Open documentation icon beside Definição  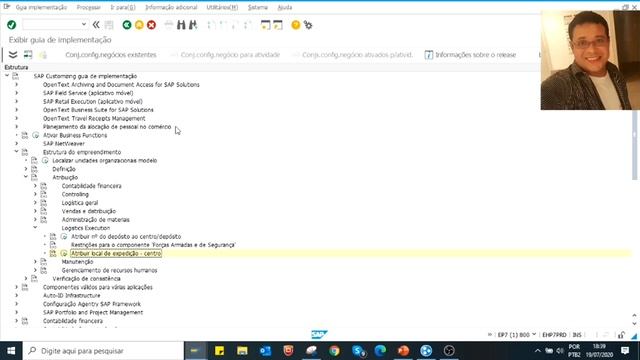pyautogui.click(x=34, y=169)
